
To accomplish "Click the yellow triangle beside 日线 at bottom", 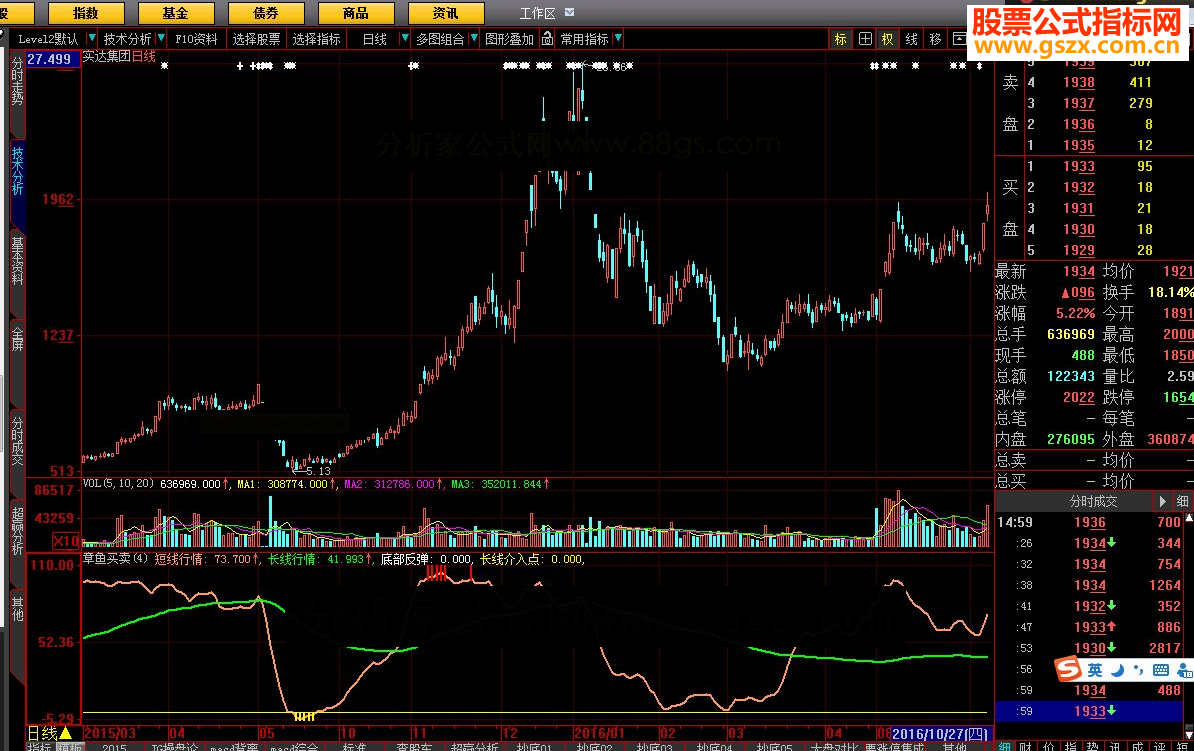I will click(x=66, y=735).
